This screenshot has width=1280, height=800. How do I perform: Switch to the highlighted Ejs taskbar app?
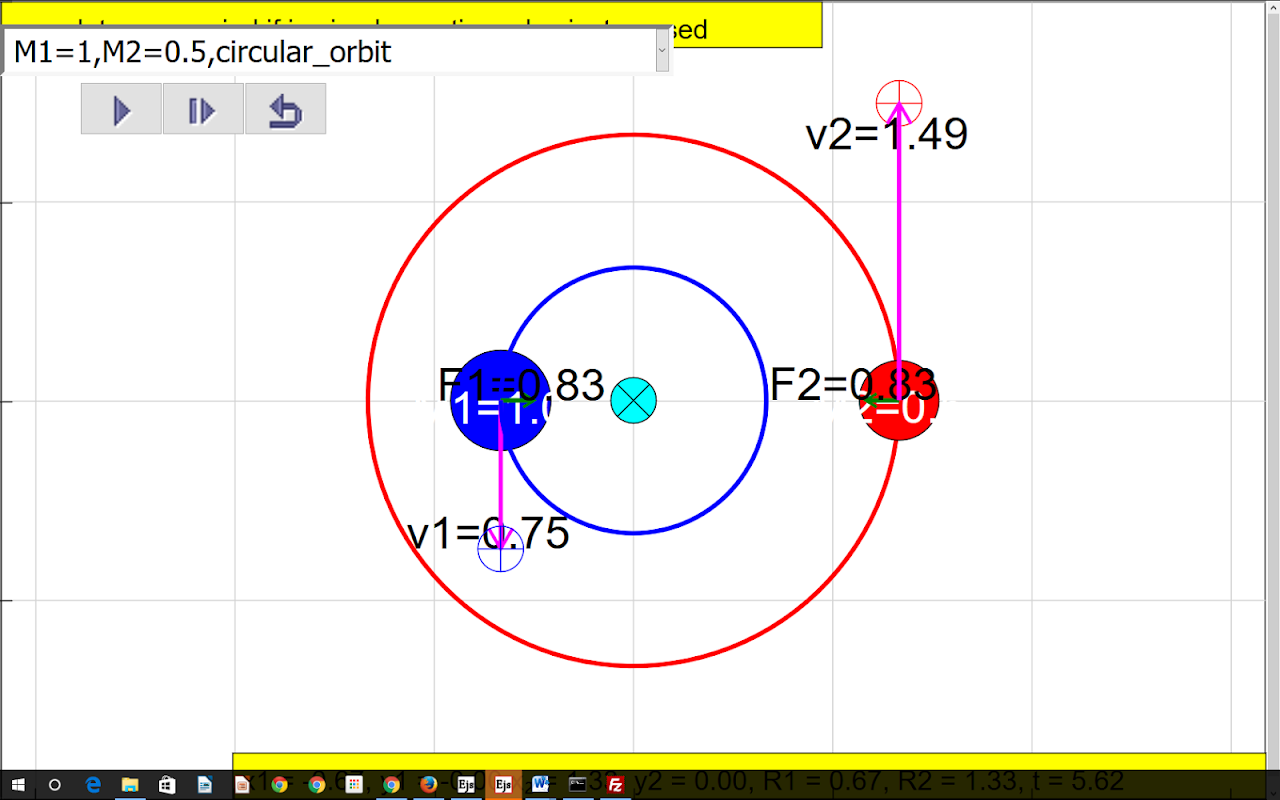coord(503,785)
